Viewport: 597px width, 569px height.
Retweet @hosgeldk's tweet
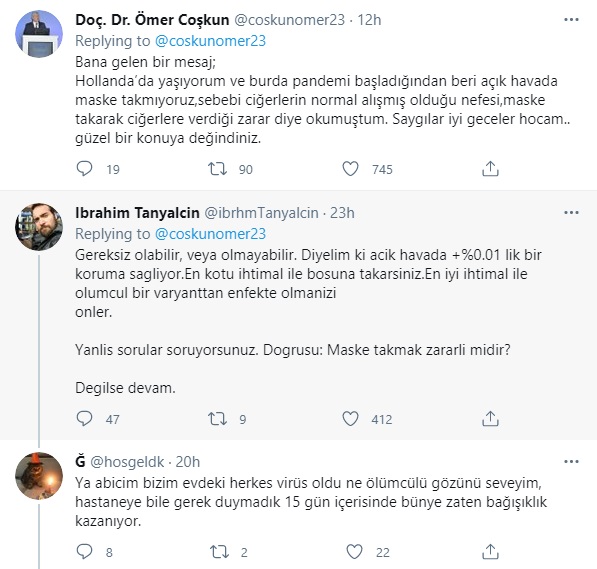coord(219,551)
